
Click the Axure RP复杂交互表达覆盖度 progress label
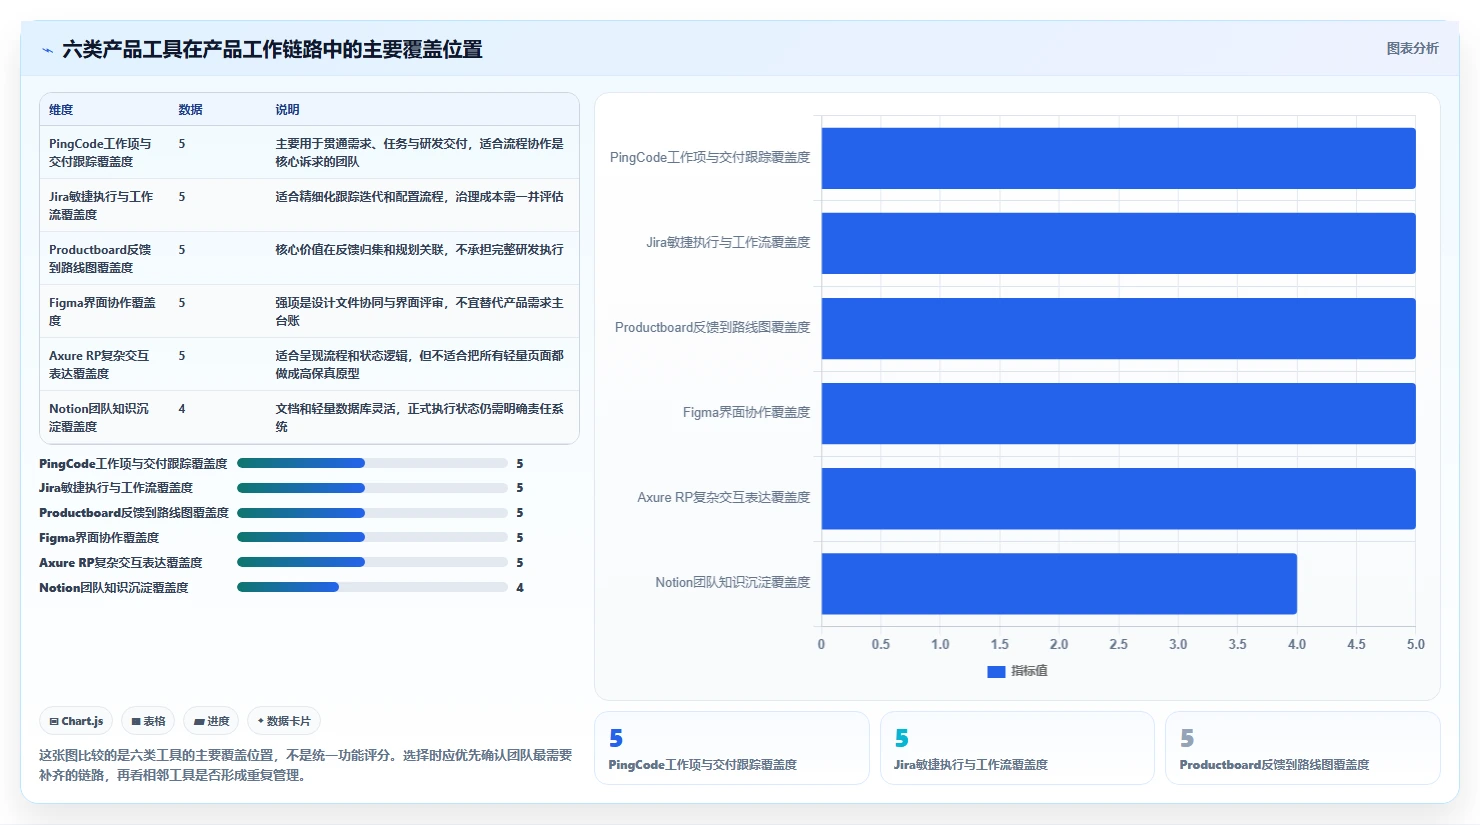coord(121,563)
